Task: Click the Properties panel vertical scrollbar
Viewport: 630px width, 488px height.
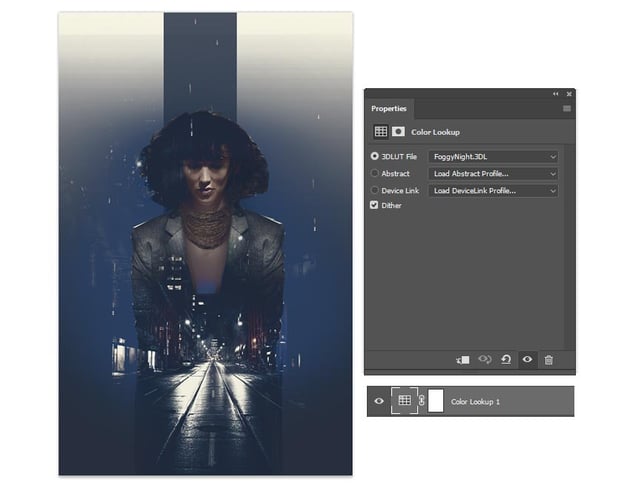Action: (x=569, y=247)
